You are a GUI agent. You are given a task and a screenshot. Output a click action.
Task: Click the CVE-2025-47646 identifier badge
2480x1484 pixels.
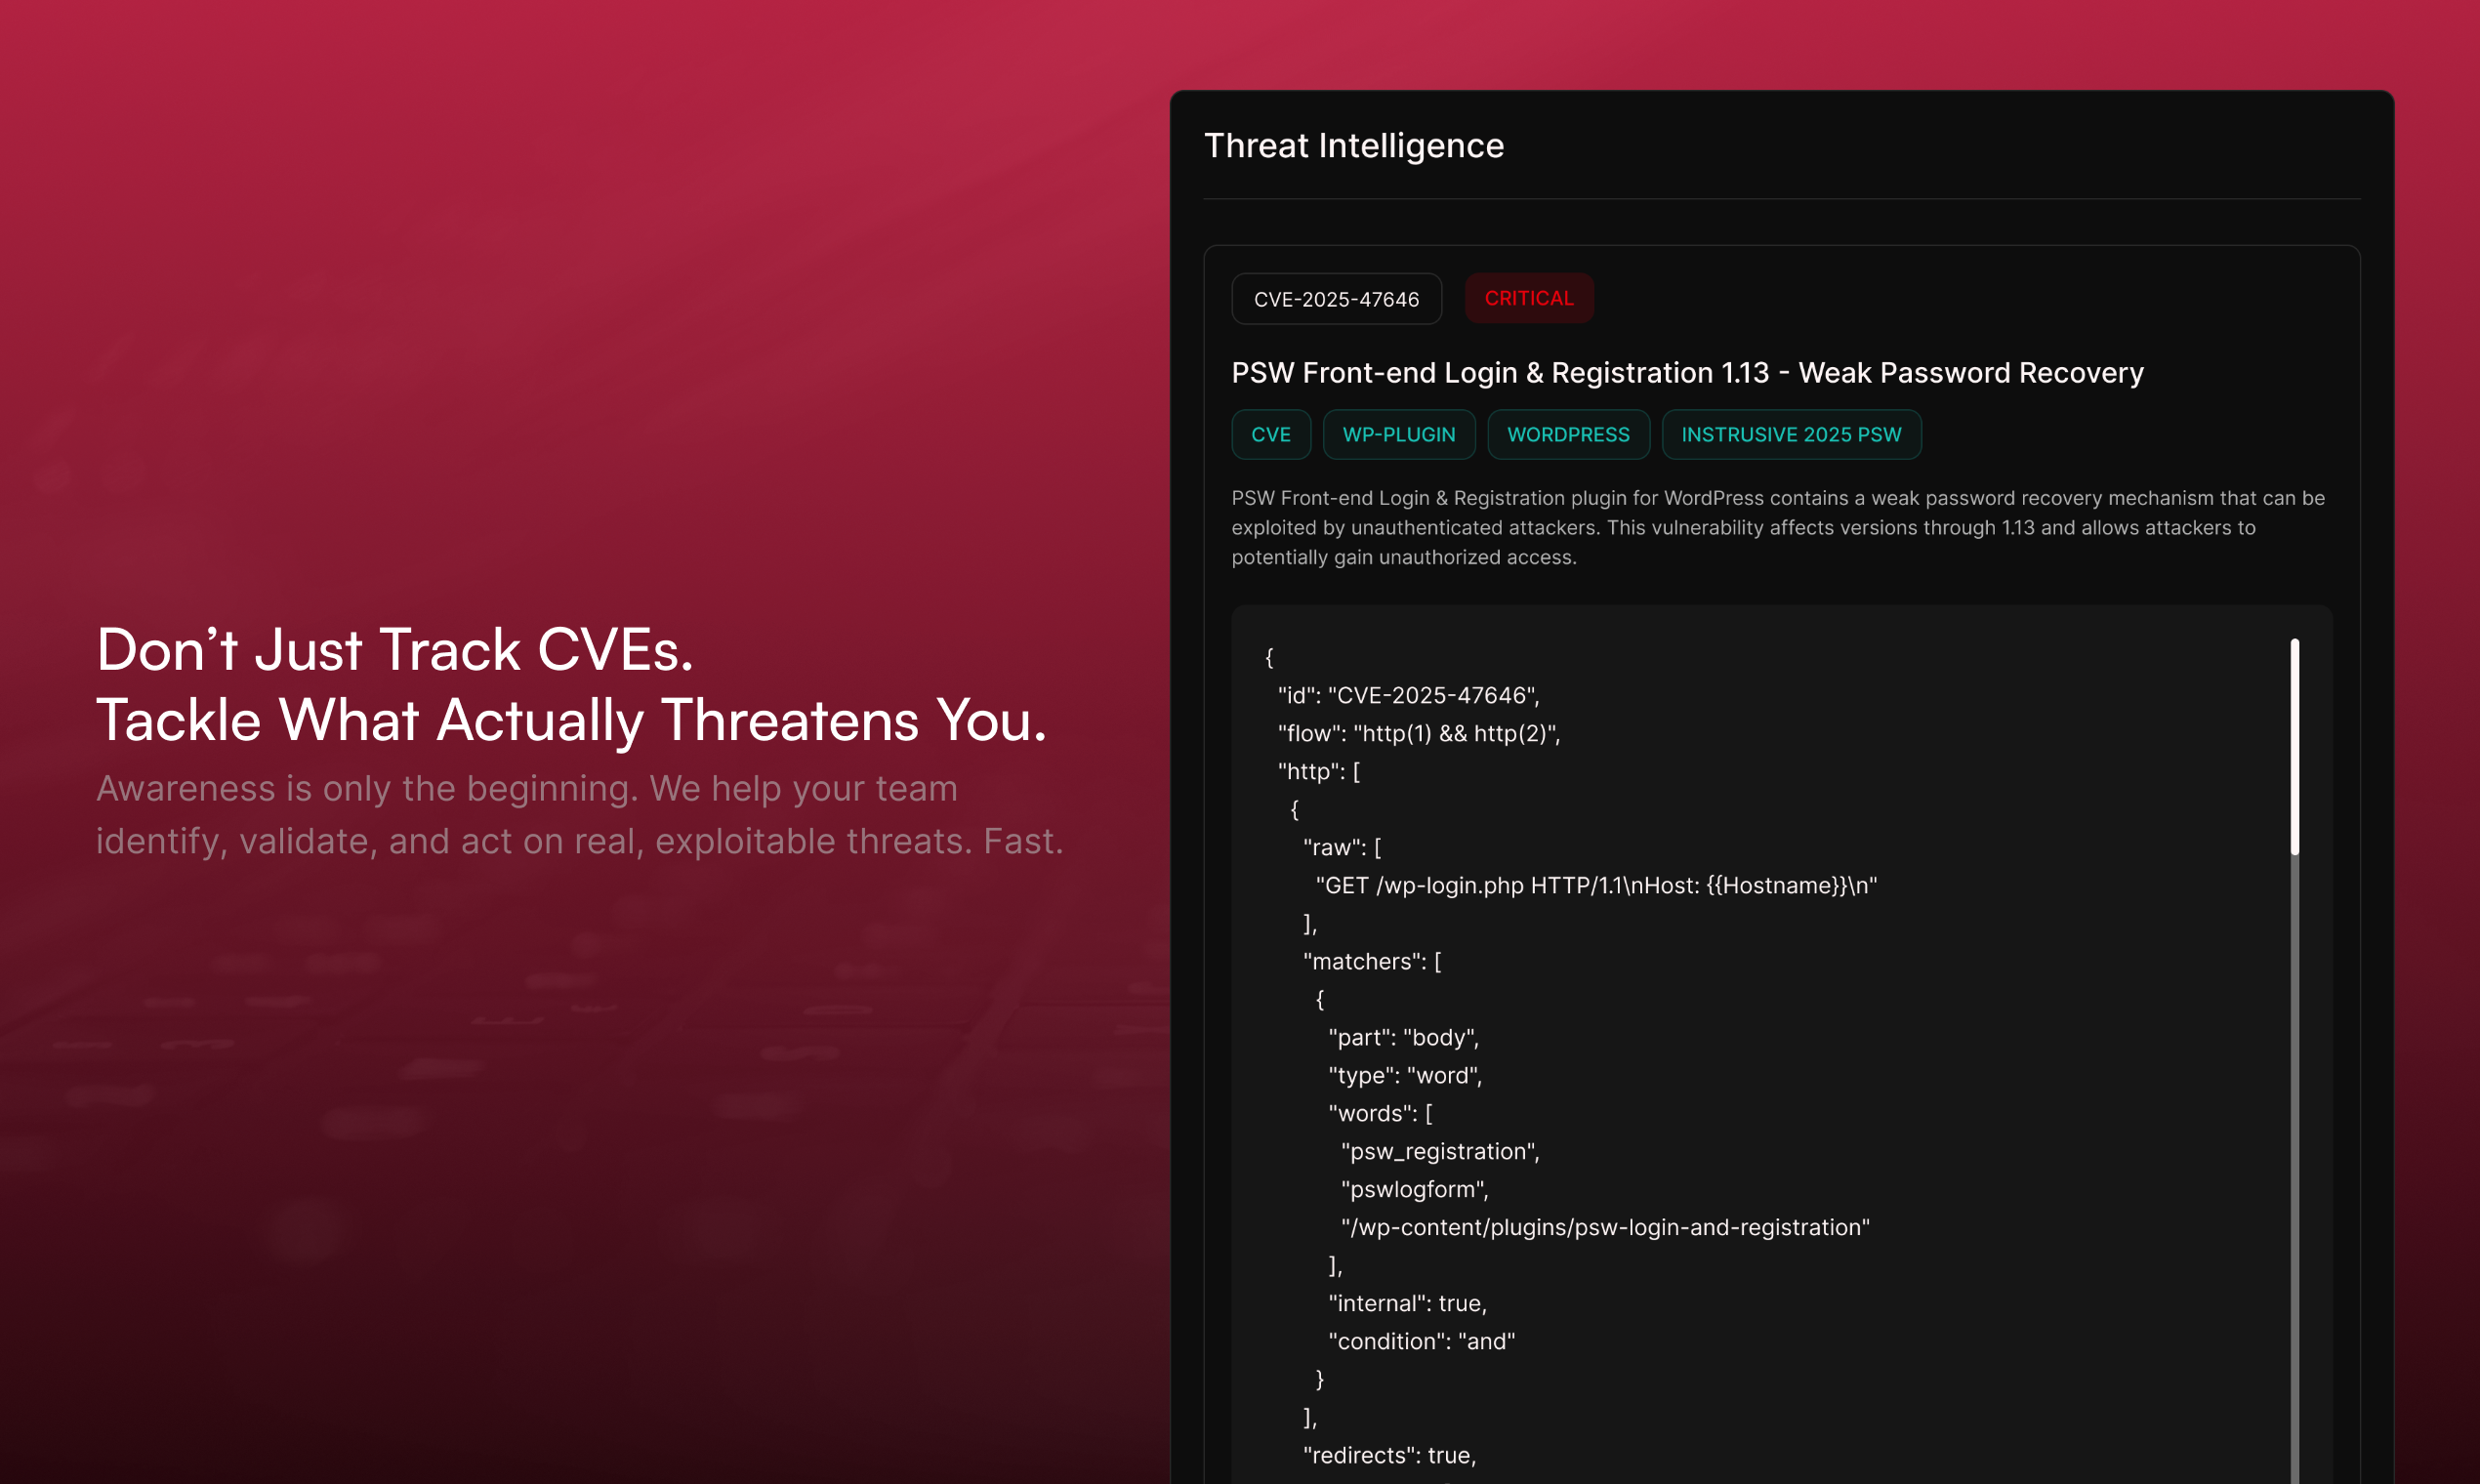(1336, 299)
